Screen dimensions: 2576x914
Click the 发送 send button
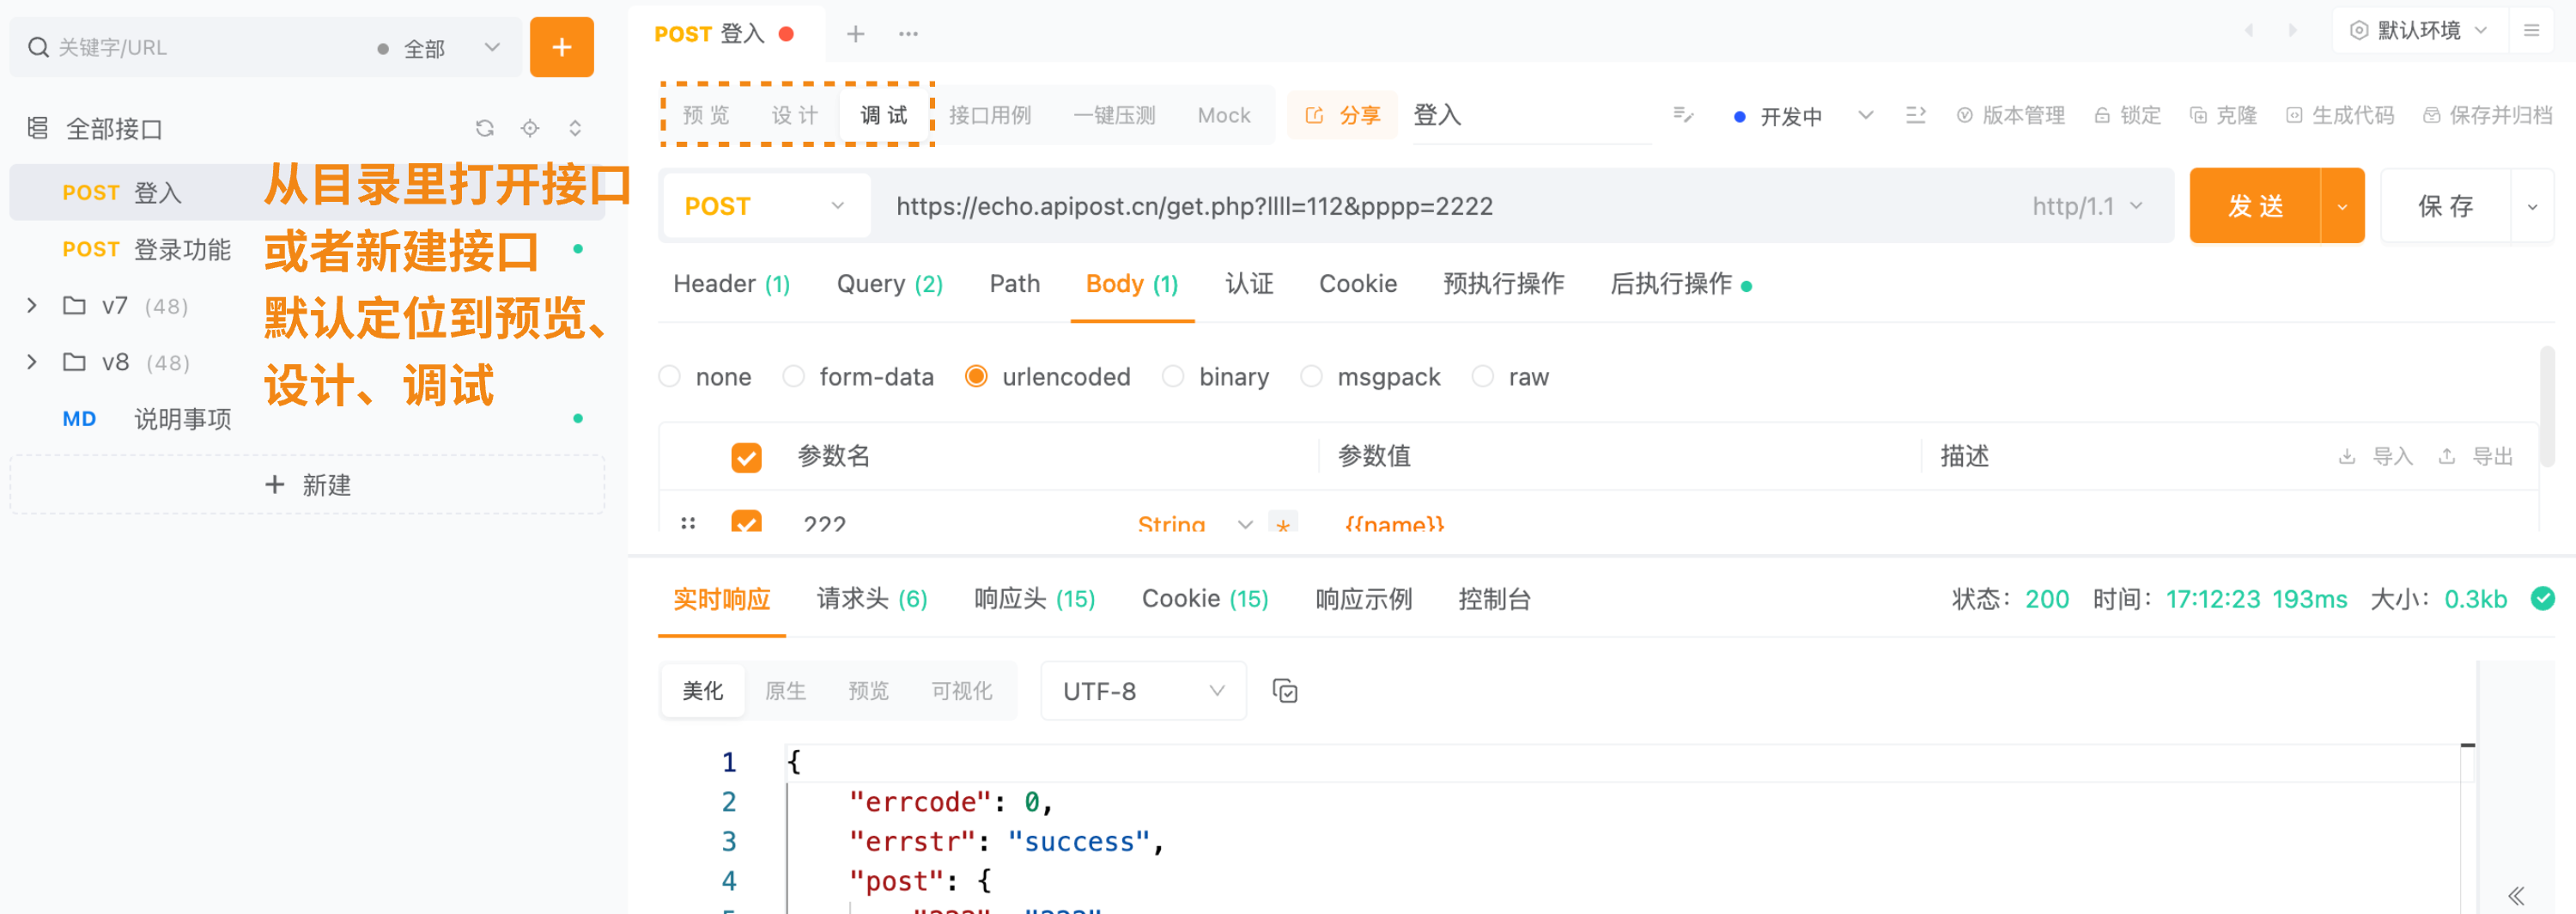click(x=2255, y=206)
